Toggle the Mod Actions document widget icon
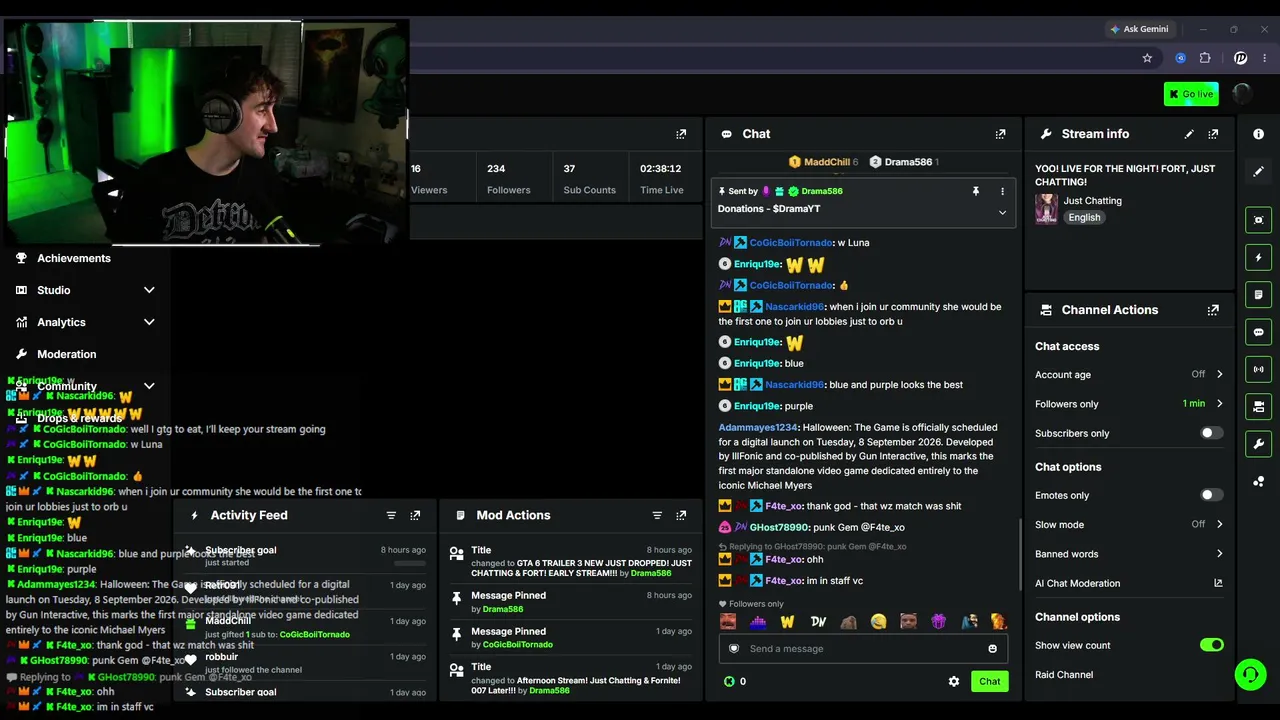1280x720 pixels. (x=1258, y=295)
